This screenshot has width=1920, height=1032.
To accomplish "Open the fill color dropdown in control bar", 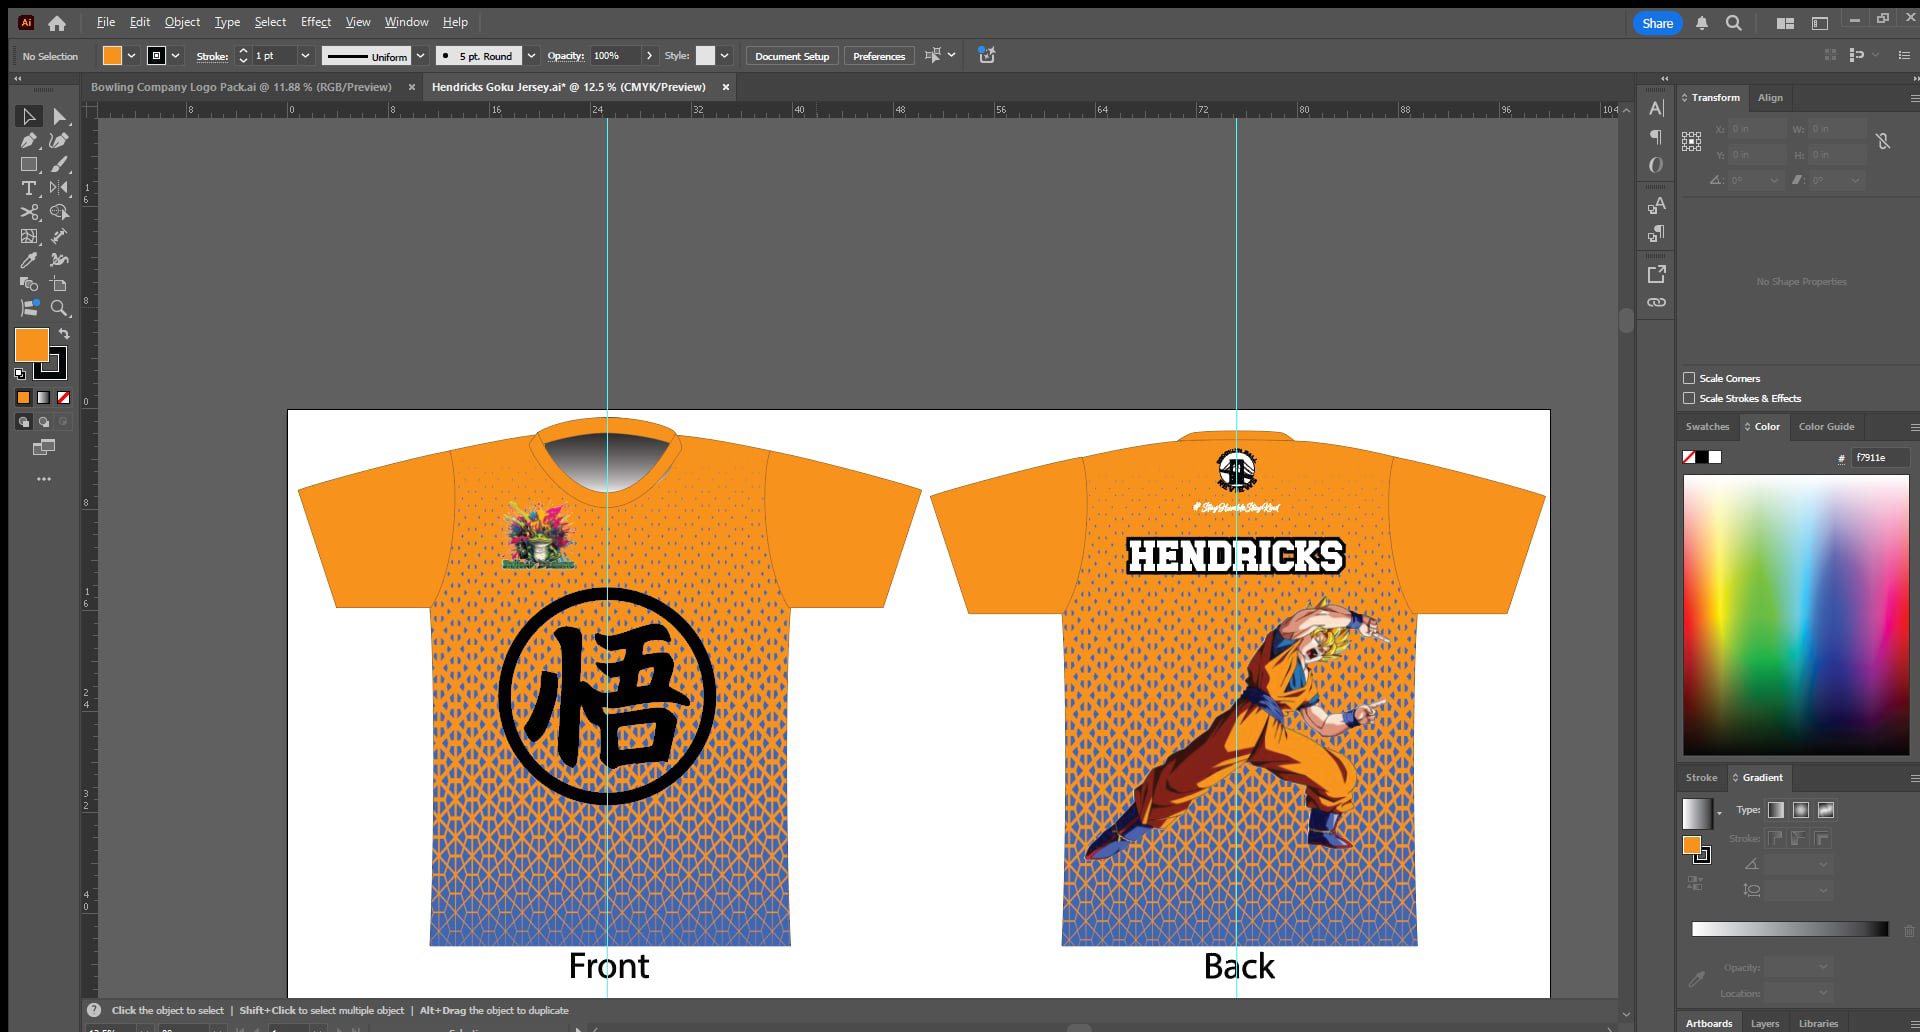I will 131,56.
